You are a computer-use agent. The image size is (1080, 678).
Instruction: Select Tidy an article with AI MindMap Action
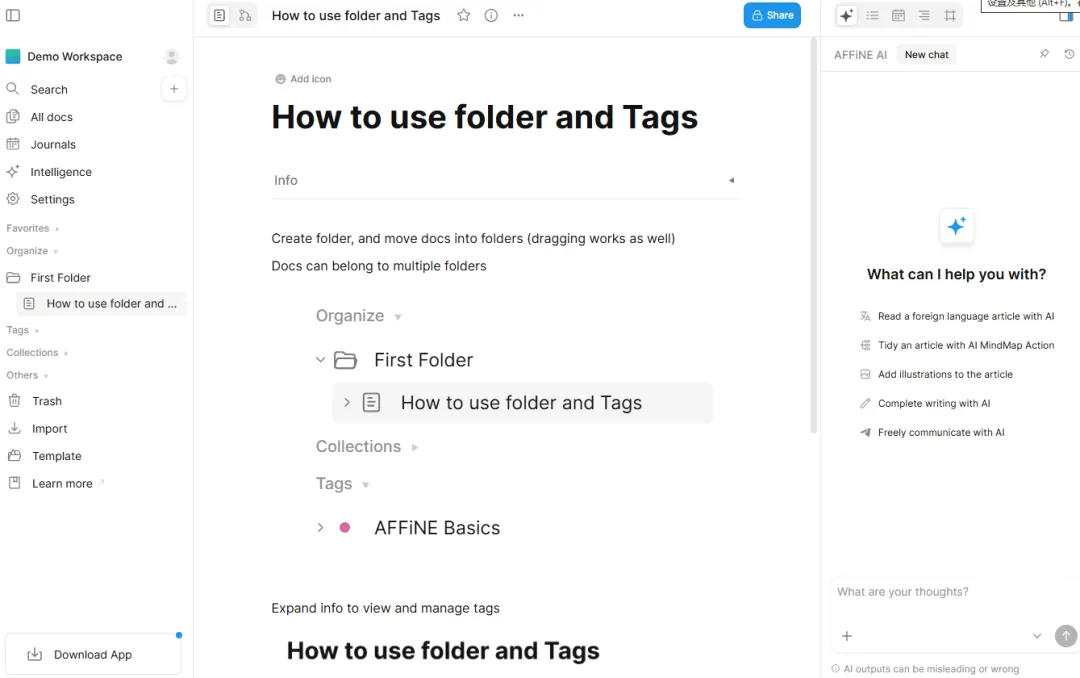957,345
